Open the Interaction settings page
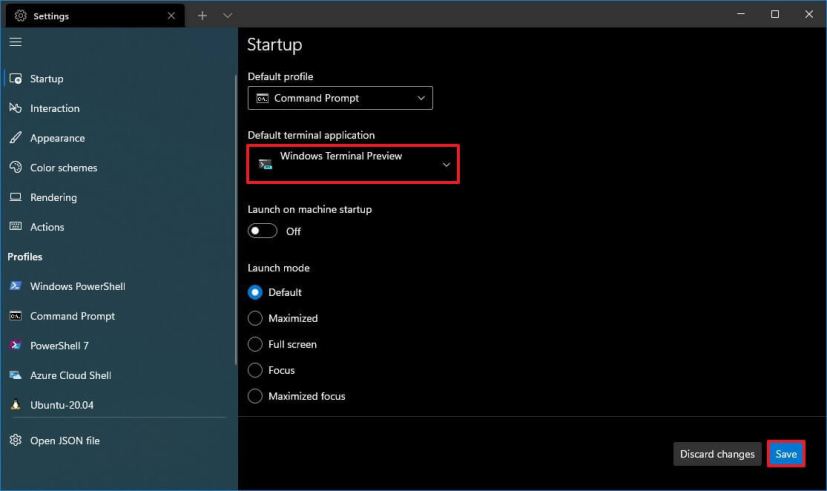Image resolution: width=827 pixels, height=491 pixels. tap(118, 108)
